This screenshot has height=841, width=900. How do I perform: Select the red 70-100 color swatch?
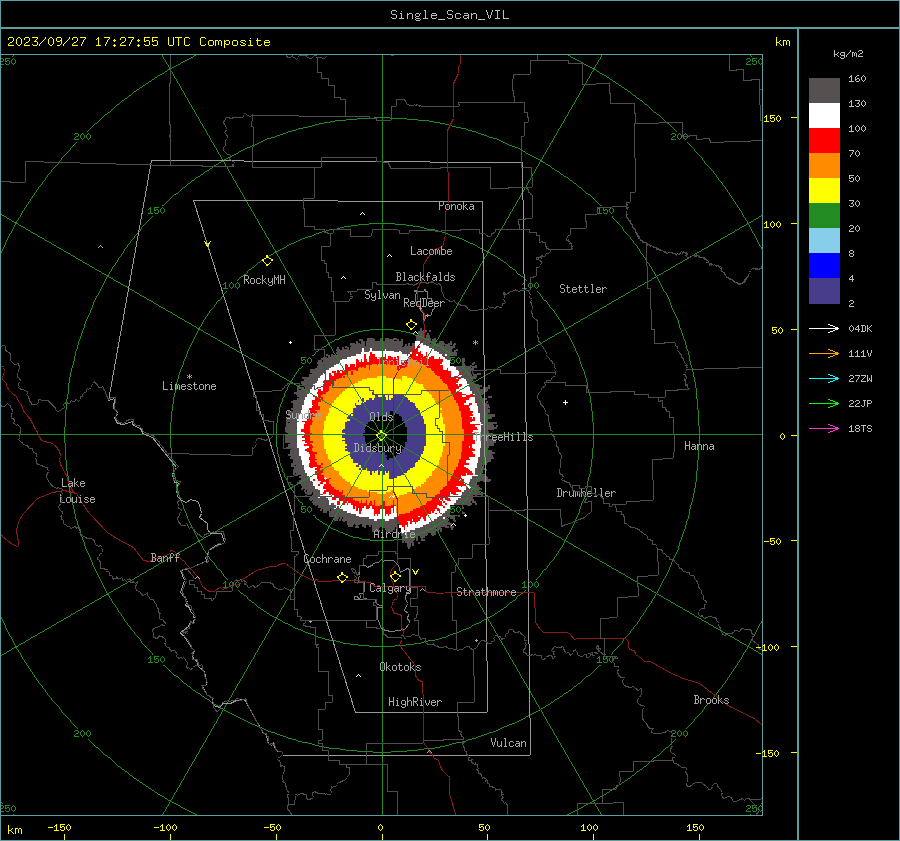pos(824,141)
